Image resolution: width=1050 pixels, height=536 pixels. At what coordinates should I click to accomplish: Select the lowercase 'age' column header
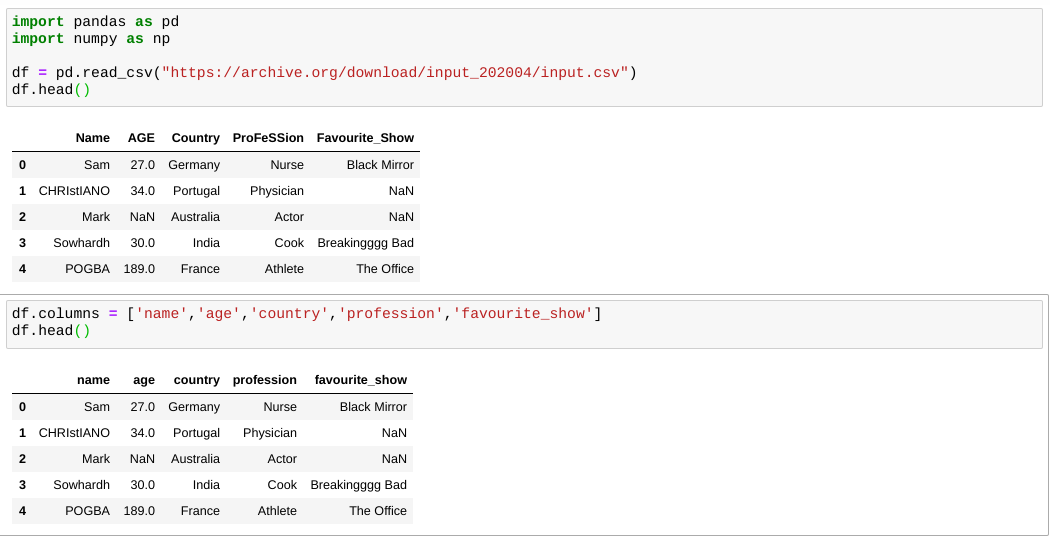click(x=144, y=380)
